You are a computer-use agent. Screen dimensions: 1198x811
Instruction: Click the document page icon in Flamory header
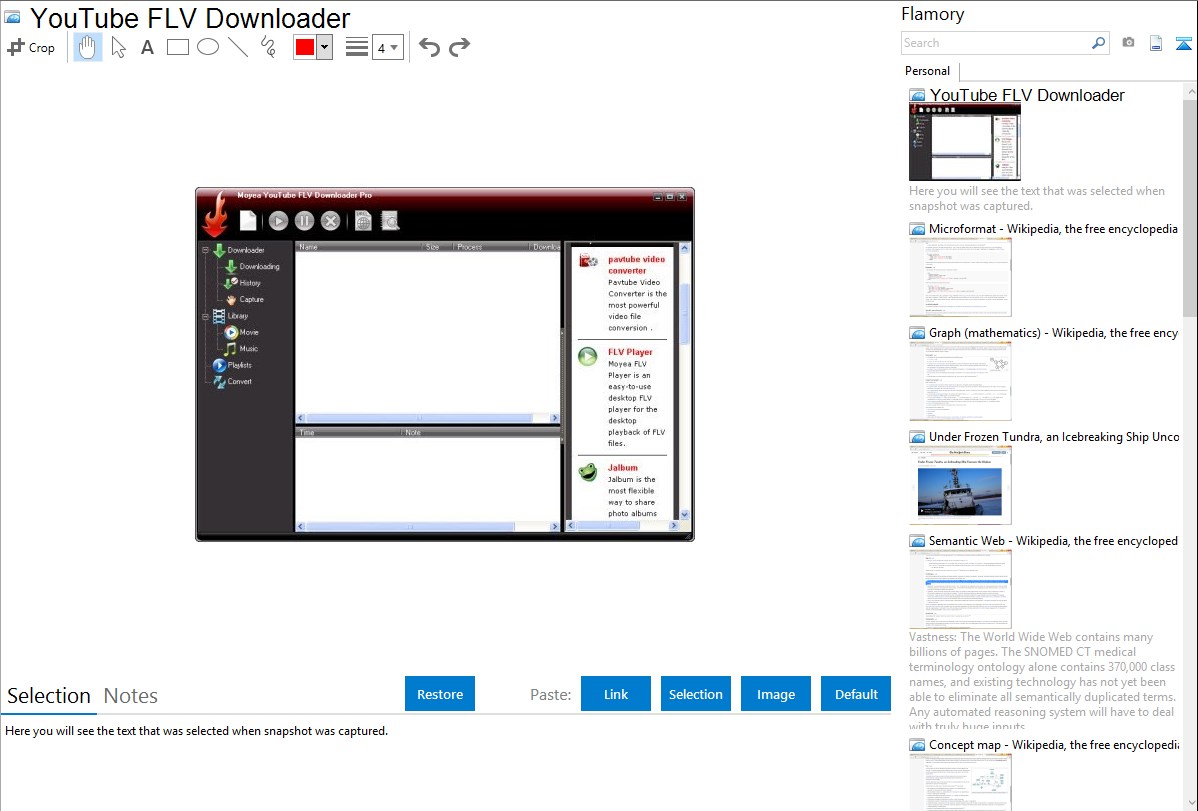pos(1156,43)
